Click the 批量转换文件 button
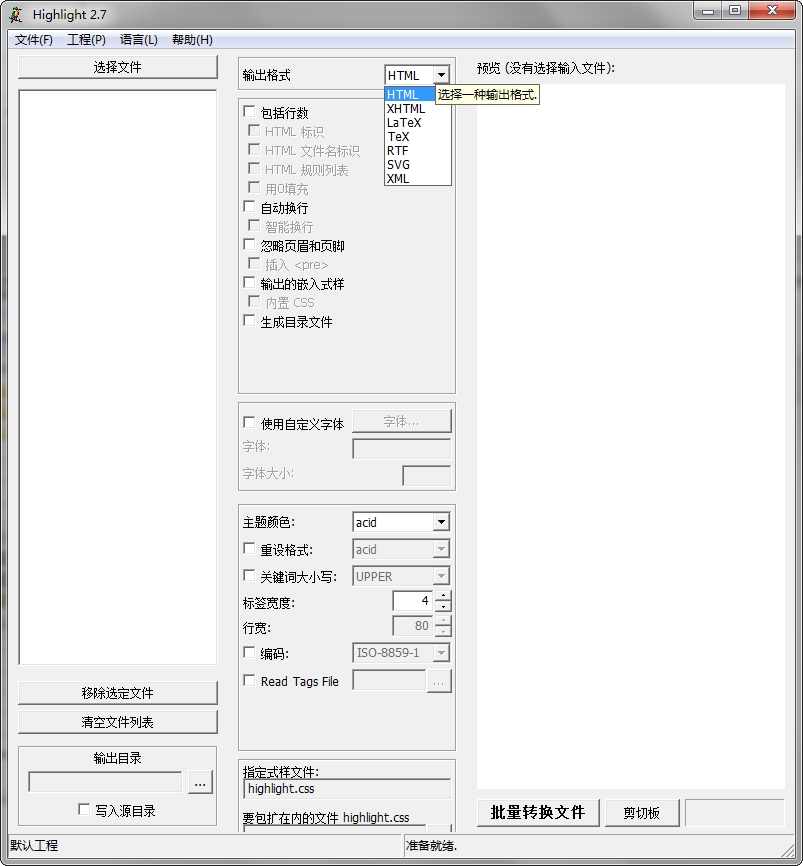This screenshot has width=803, height=866. click(538, 813)
